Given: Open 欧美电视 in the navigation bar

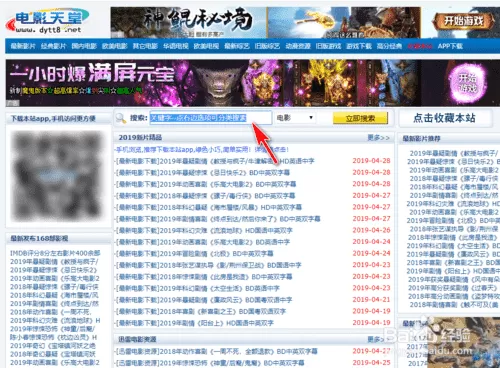Looking at the screenshot, I should (x=206, y=46).
